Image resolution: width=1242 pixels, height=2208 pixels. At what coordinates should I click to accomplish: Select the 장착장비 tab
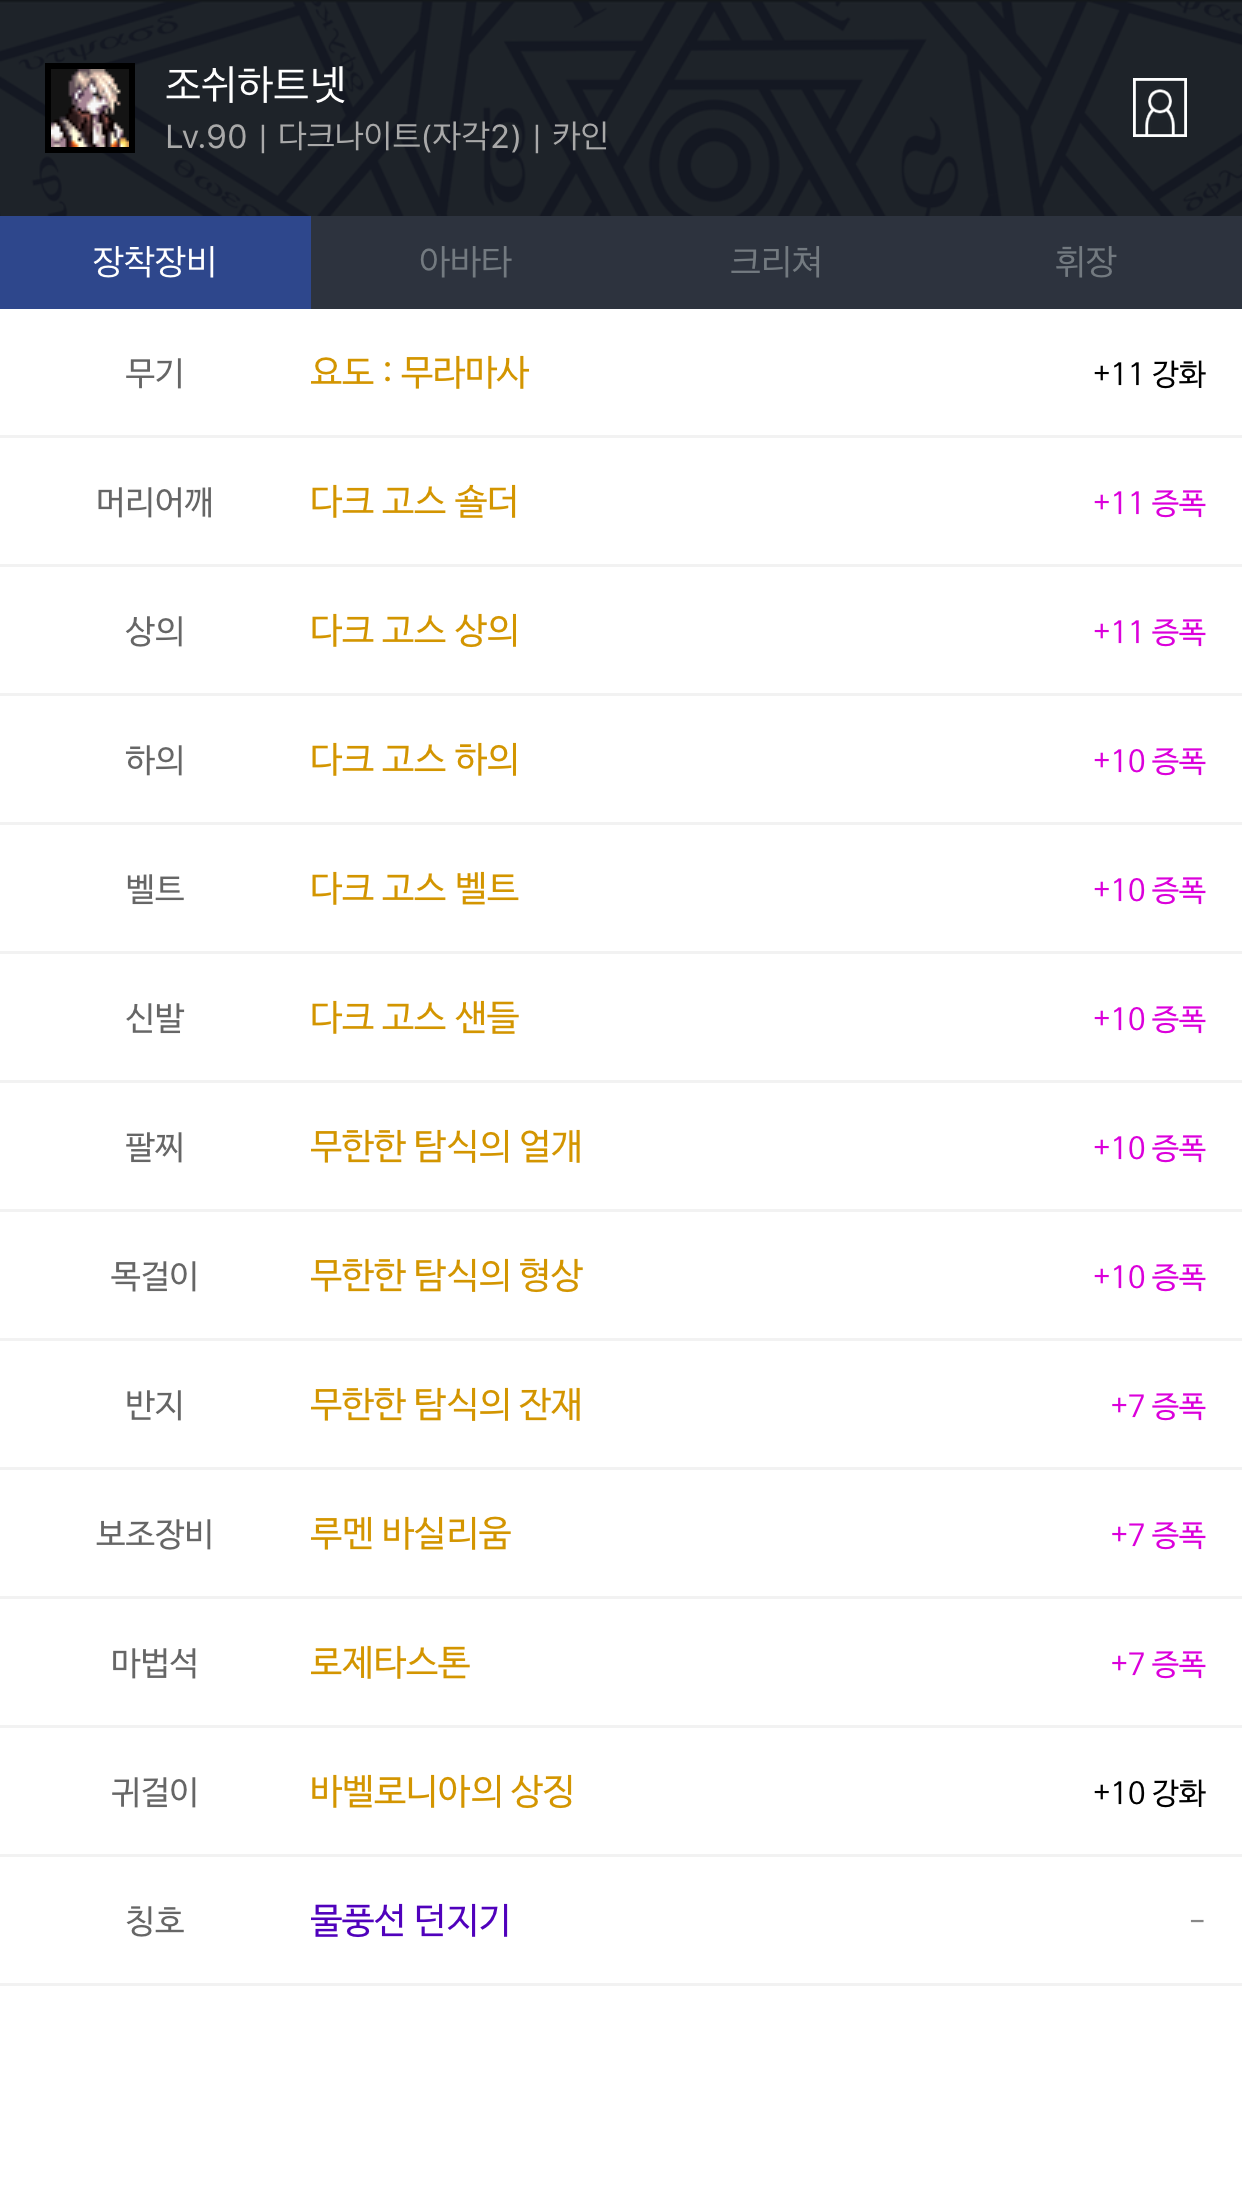pyautogui.click(x=155, y=262)
